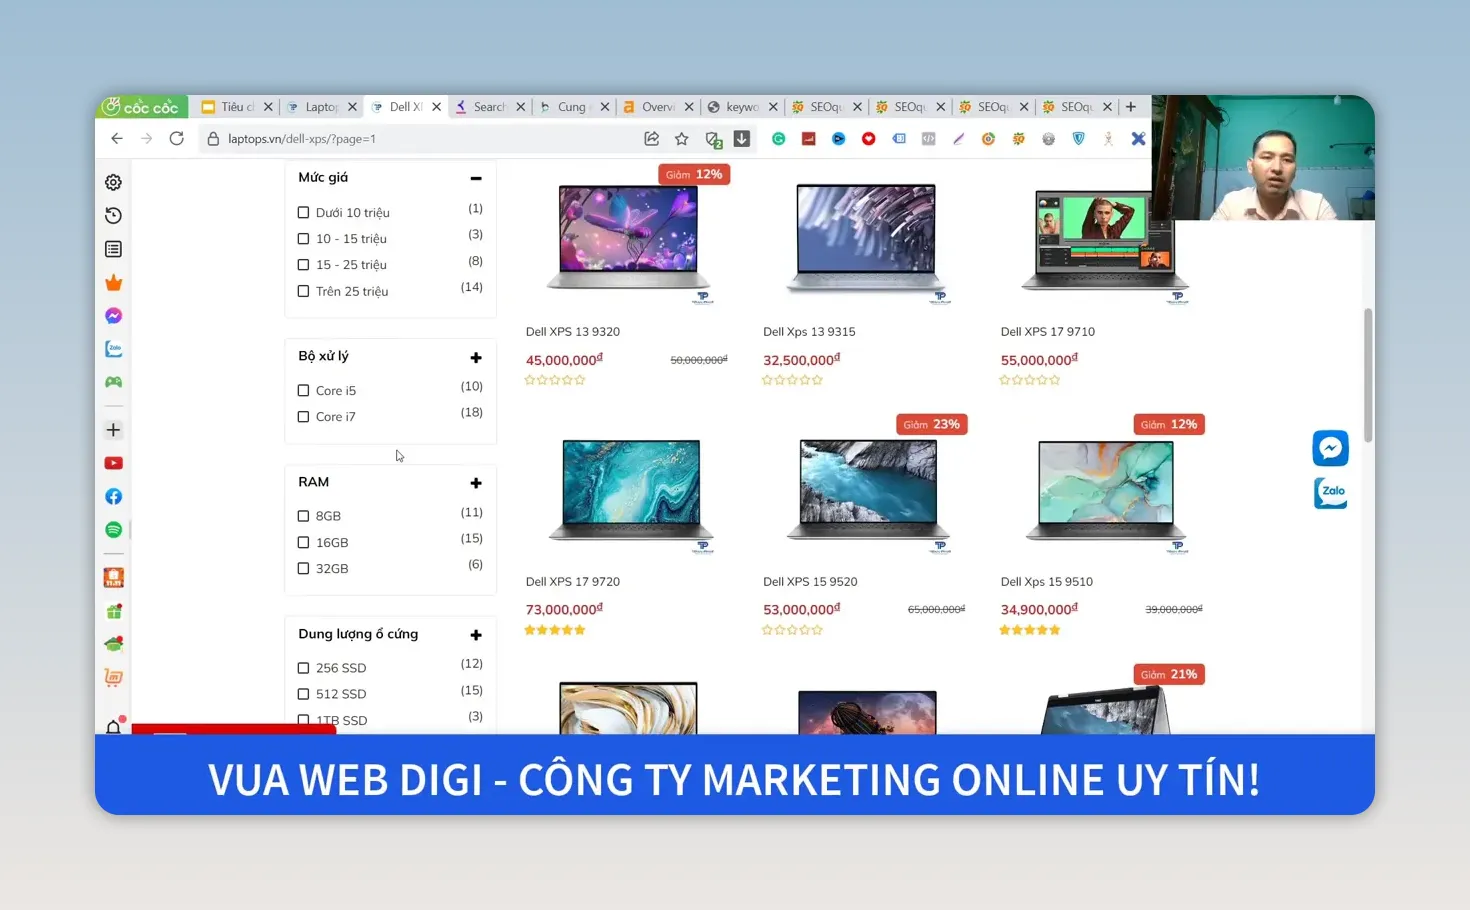Share this page from the address bar
Viewport: 1470px width, 910px height.
click(x=652, y=139)
